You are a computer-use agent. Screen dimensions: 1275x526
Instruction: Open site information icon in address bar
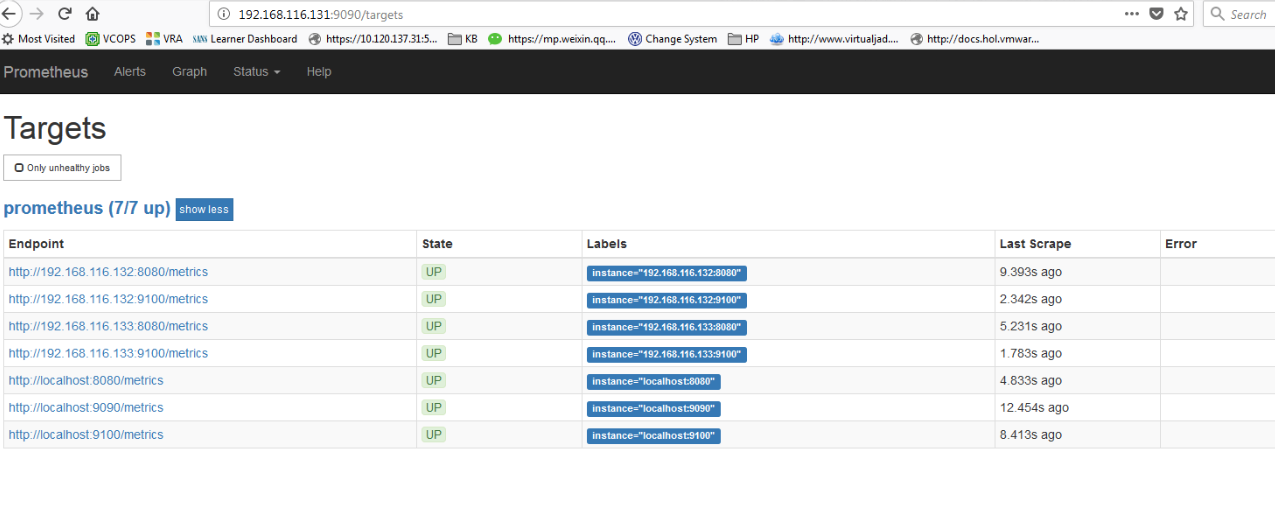[x=223, y=15]
